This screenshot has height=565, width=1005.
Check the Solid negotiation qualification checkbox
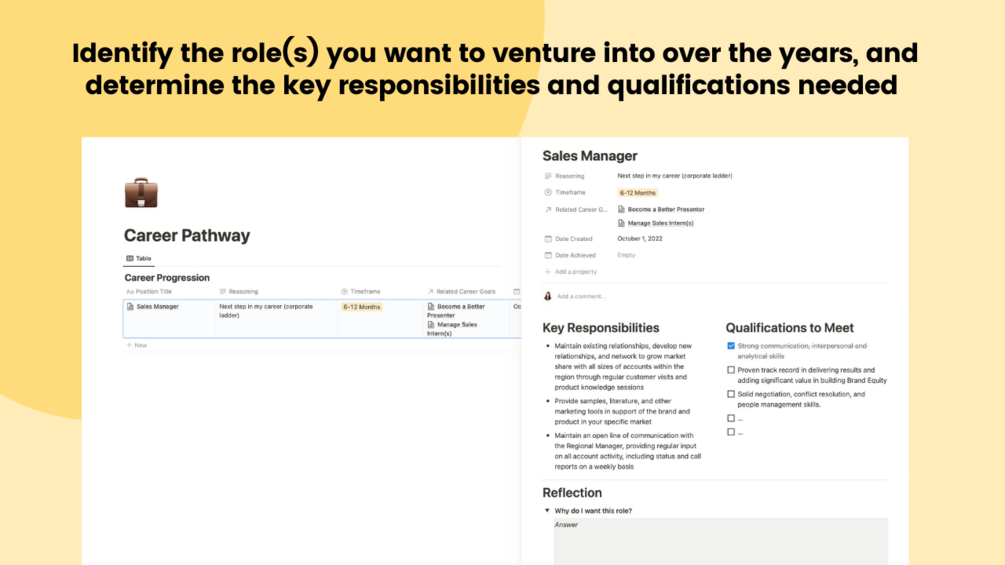click(731, 394)
